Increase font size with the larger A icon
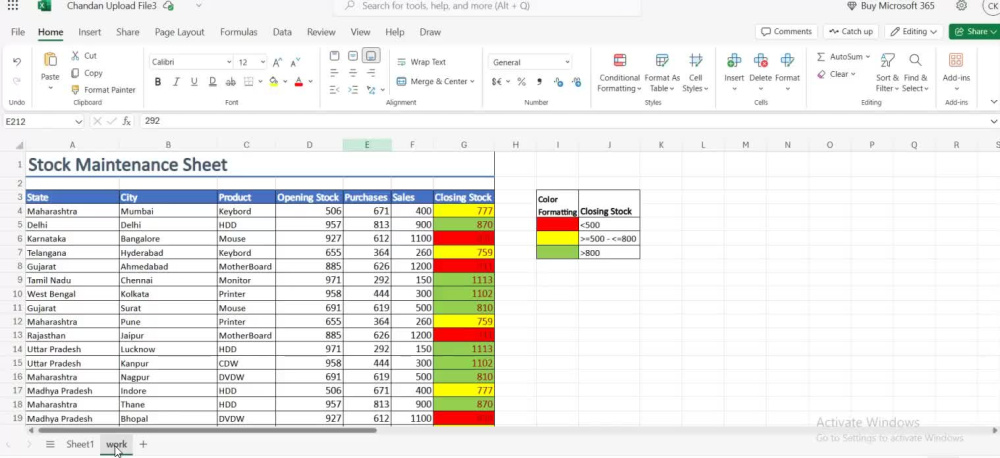Viewport: 1000px width, 458px height. pyautogui.click(x=277, y=63)
